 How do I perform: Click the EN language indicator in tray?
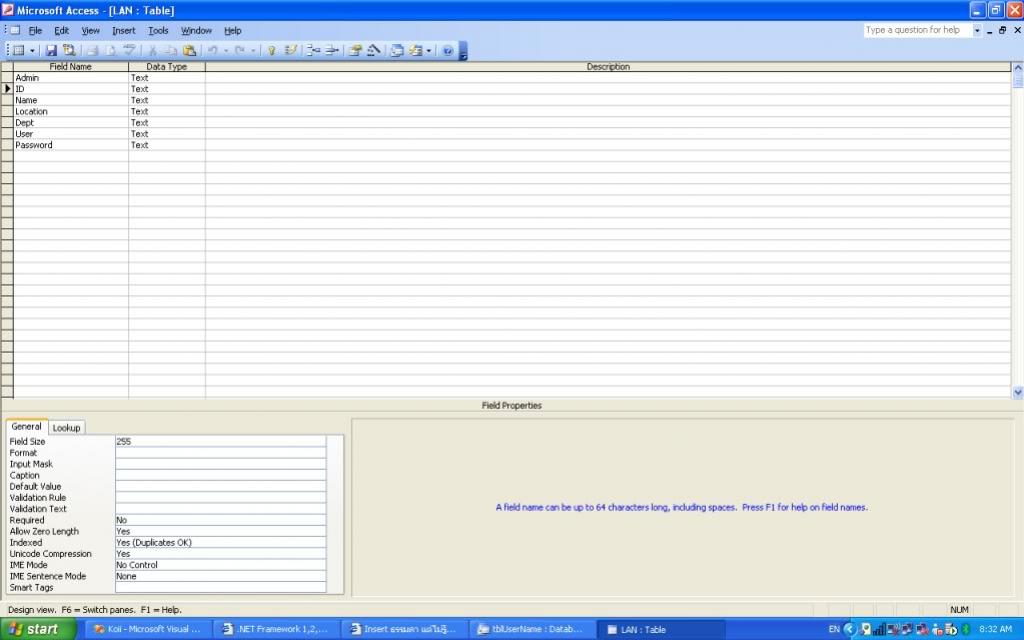[834, 629]
